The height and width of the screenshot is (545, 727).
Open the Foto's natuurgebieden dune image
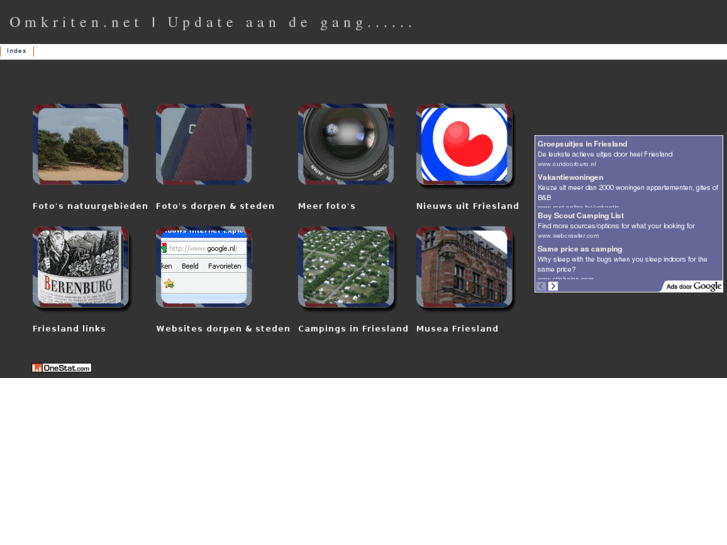(x=80, y=144)
